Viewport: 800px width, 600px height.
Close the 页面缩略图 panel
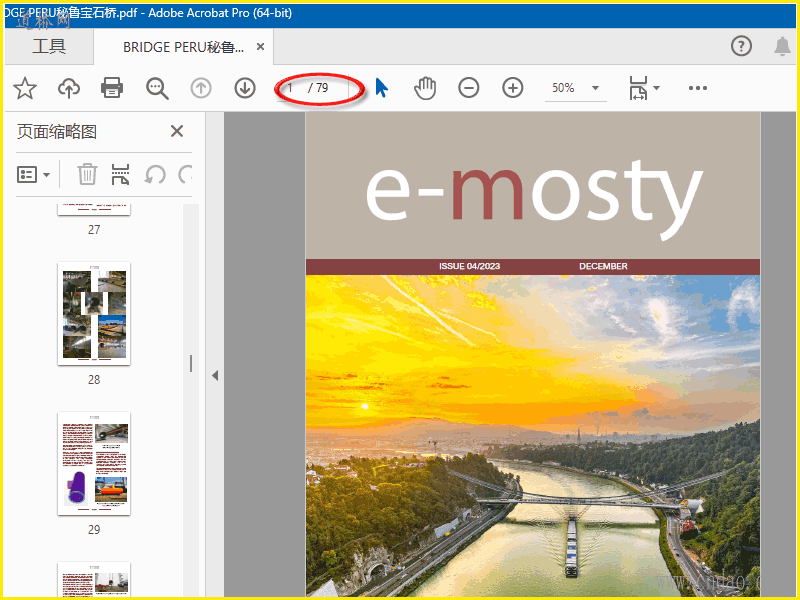coord(177,131)
